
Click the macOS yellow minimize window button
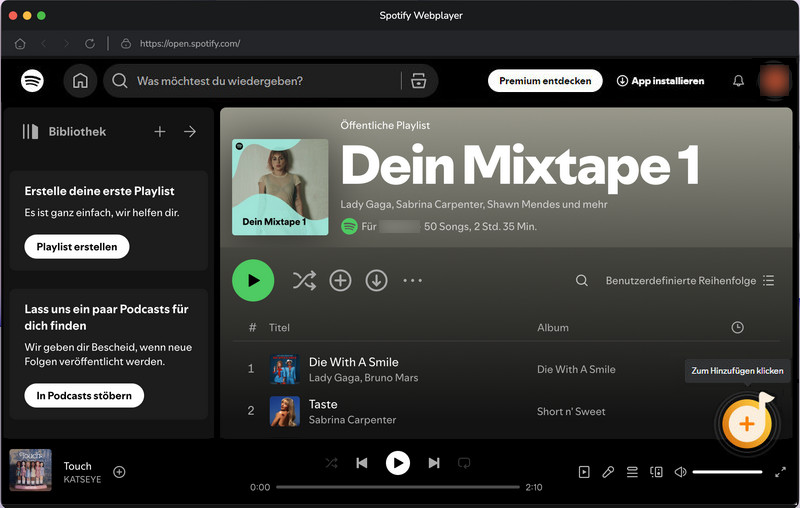pyautogui.click(x=27, y=16)
